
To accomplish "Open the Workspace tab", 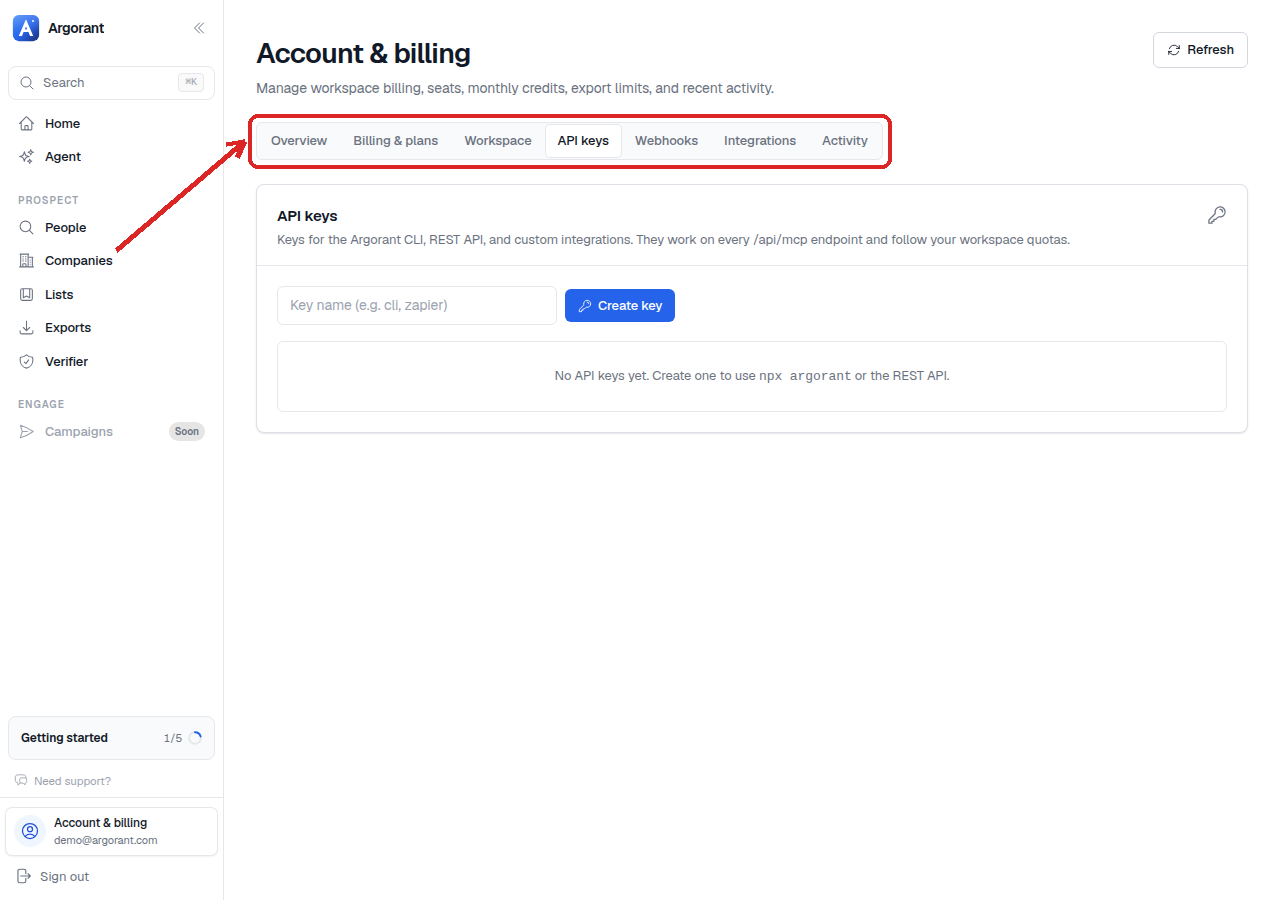I will click(x=498, y=141).
